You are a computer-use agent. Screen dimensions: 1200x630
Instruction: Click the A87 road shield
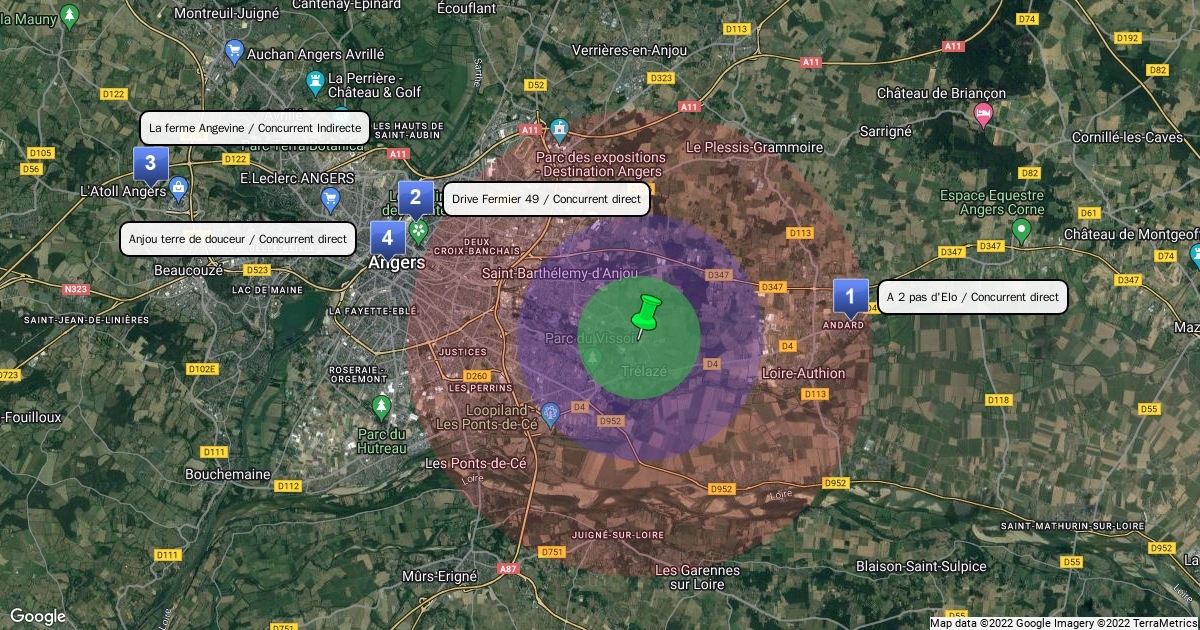pyautogui.click(x=509, y=569)
